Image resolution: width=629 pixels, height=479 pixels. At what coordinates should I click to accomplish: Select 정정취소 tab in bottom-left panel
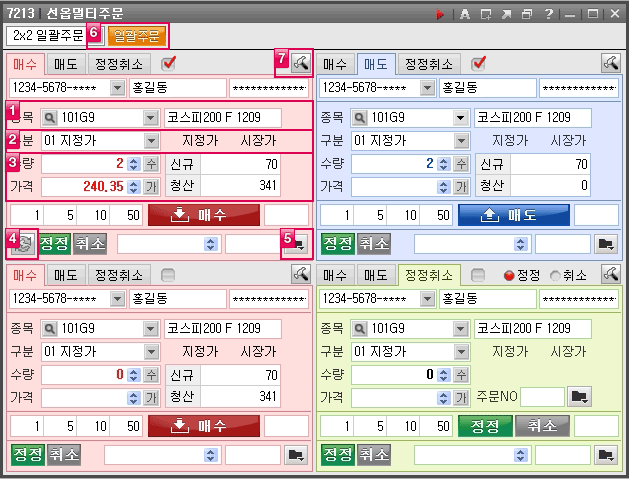click(x=119, y=275)
